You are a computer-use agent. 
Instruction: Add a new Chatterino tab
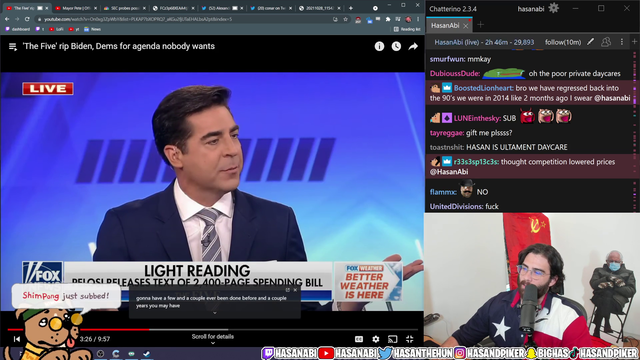pyautogui.click(x=480, y=25)
